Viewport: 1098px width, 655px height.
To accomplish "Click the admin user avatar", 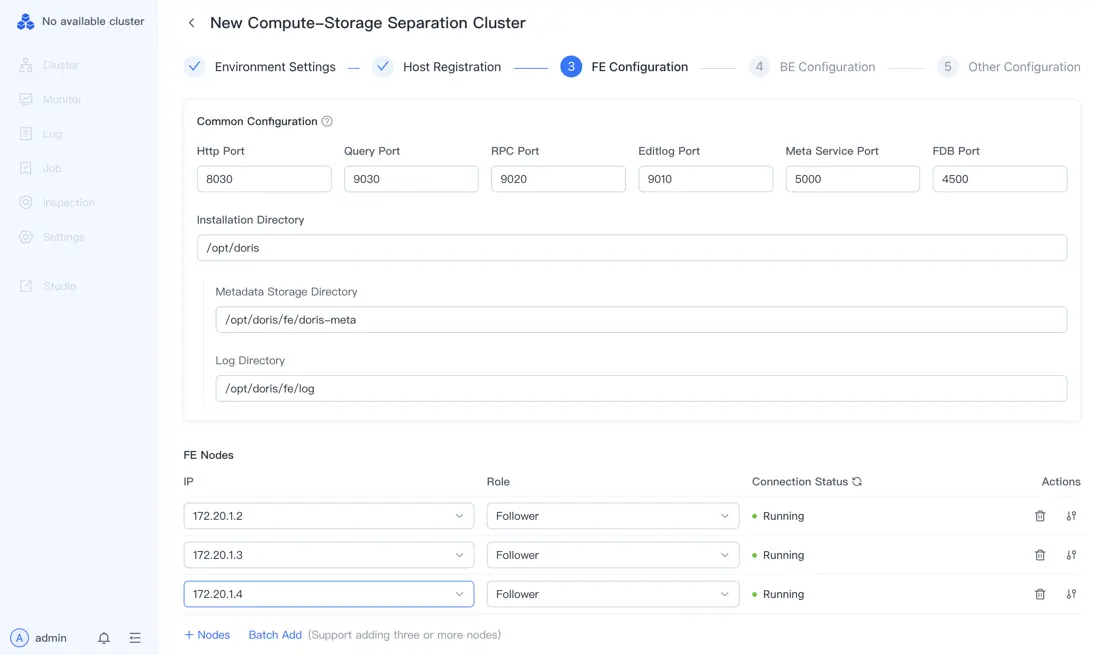I will 19,638.
